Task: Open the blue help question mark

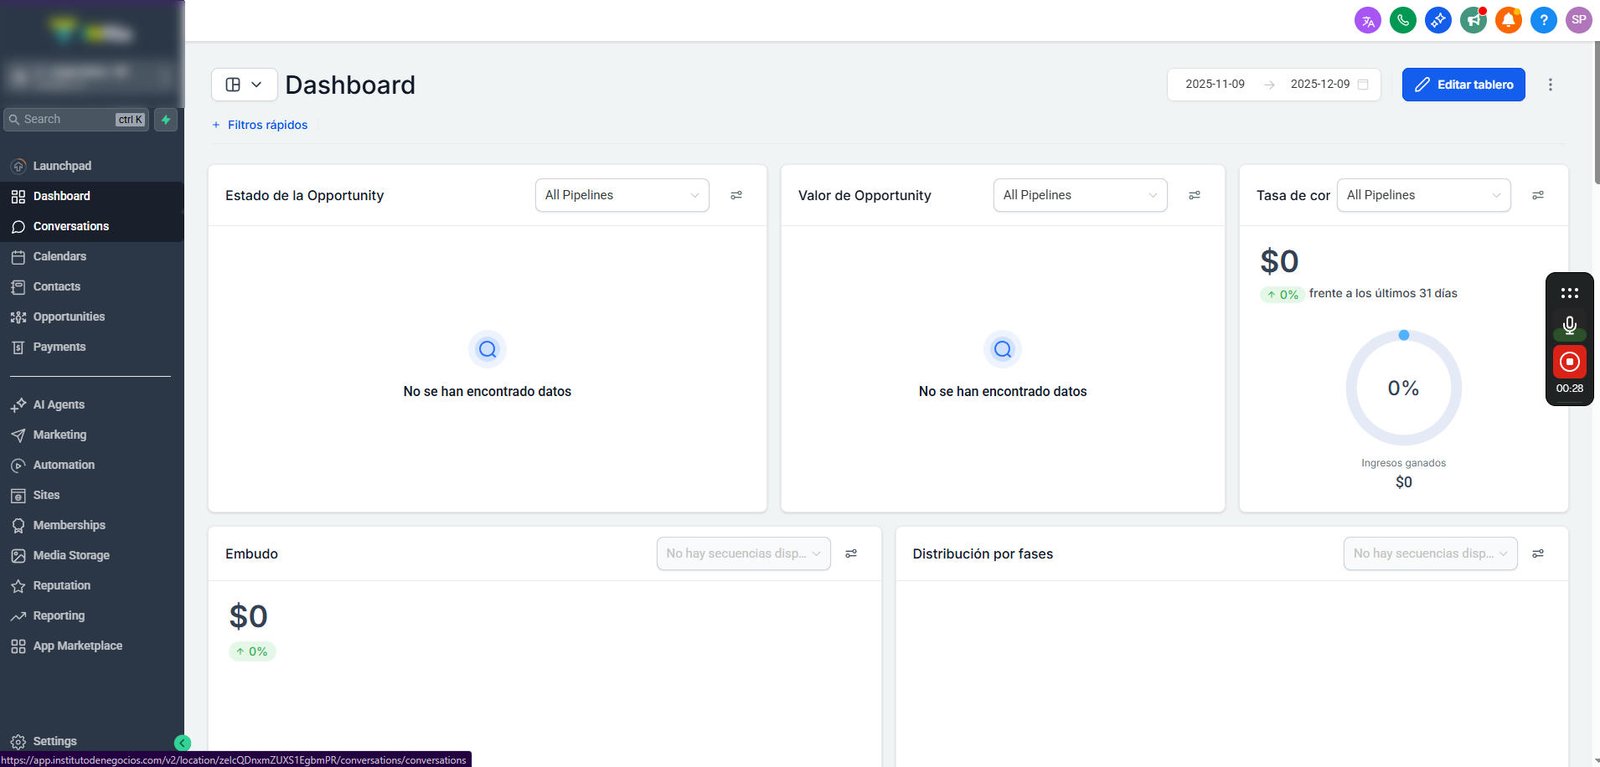Action: click(x=1544, y=20)
